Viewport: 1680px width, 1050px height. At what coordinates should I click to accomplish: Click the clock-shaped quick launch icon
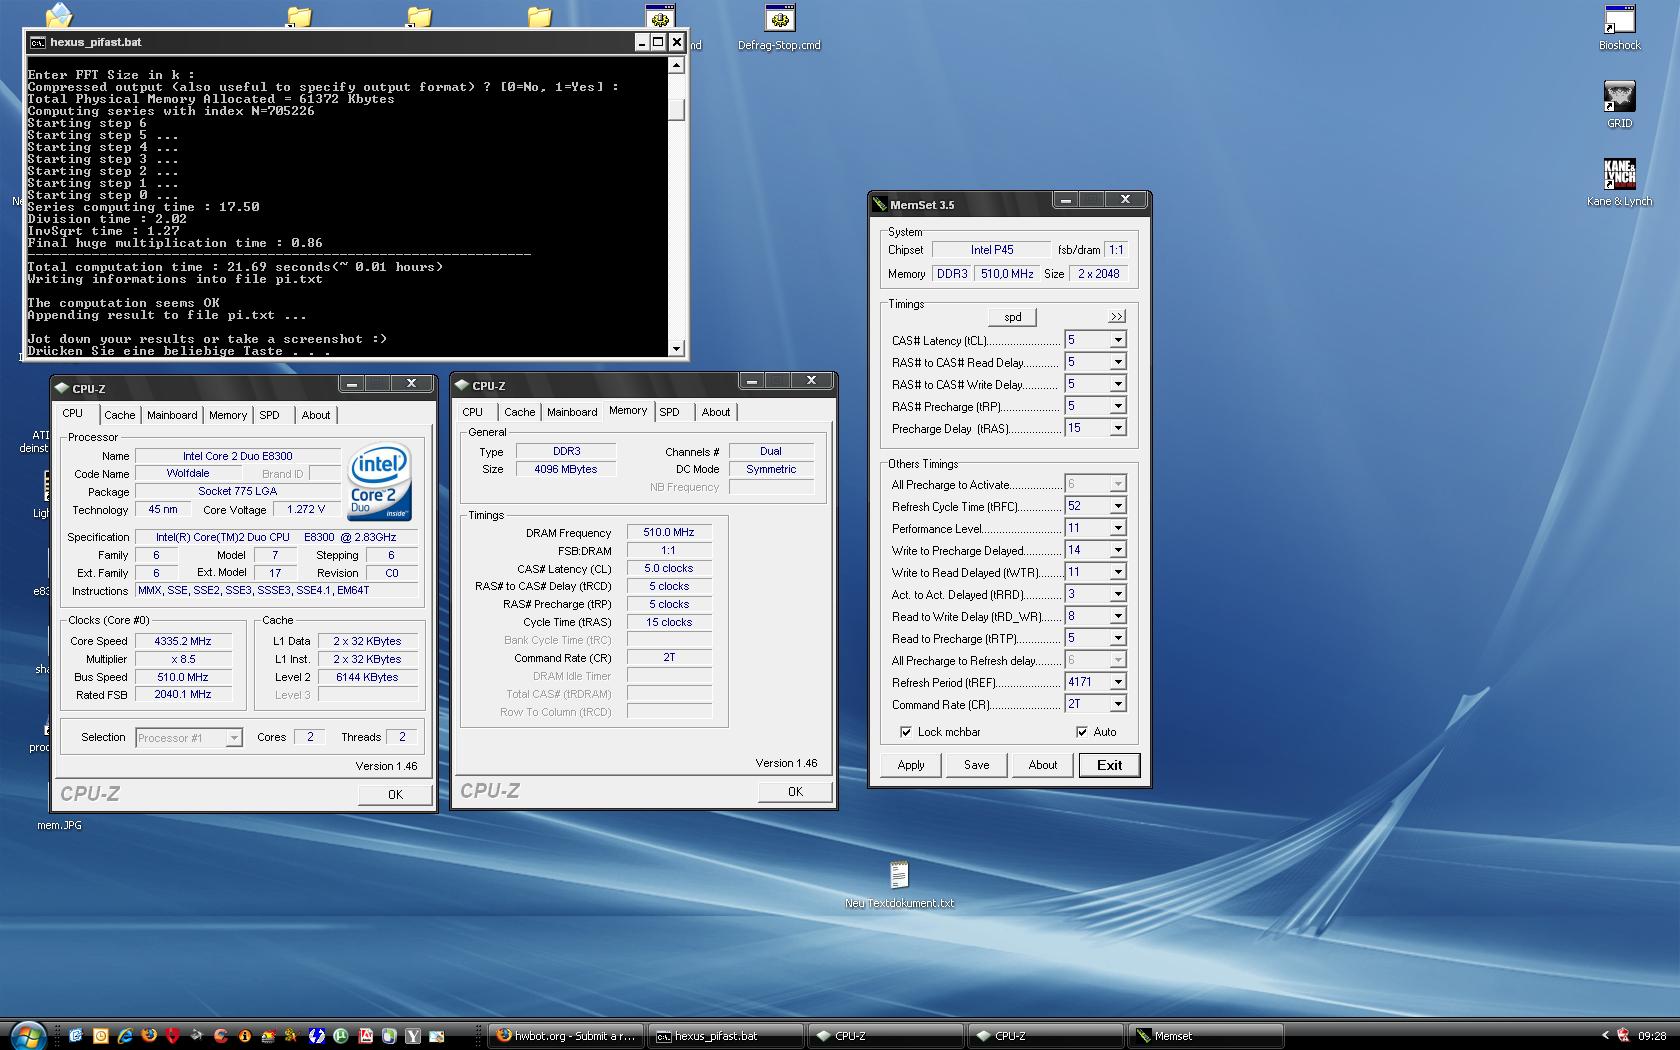100,1036
